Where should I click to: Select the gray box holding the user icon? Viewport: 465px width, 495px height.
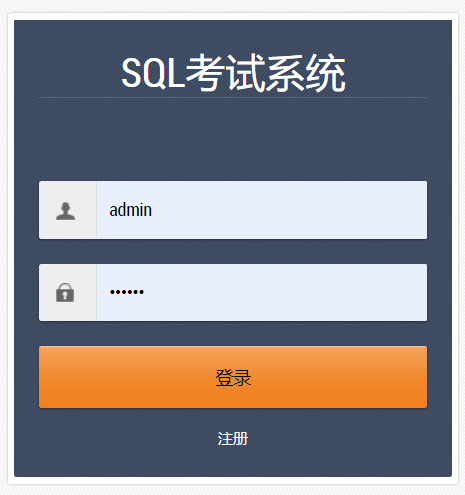tap(68, 210)
